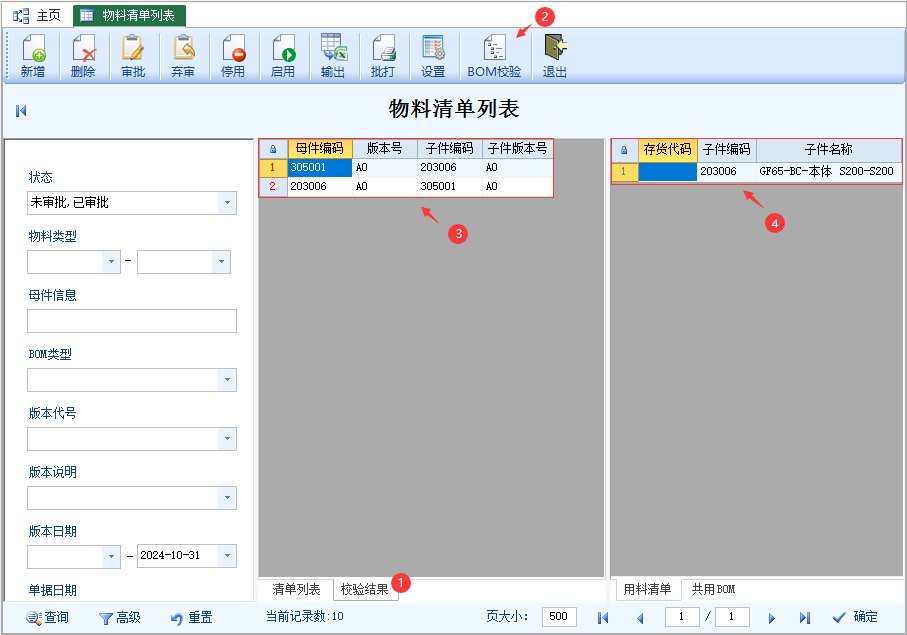Click the lock icon in the left grid header
This screenshot has height=635, width=907.
click(x=273, y=149)
